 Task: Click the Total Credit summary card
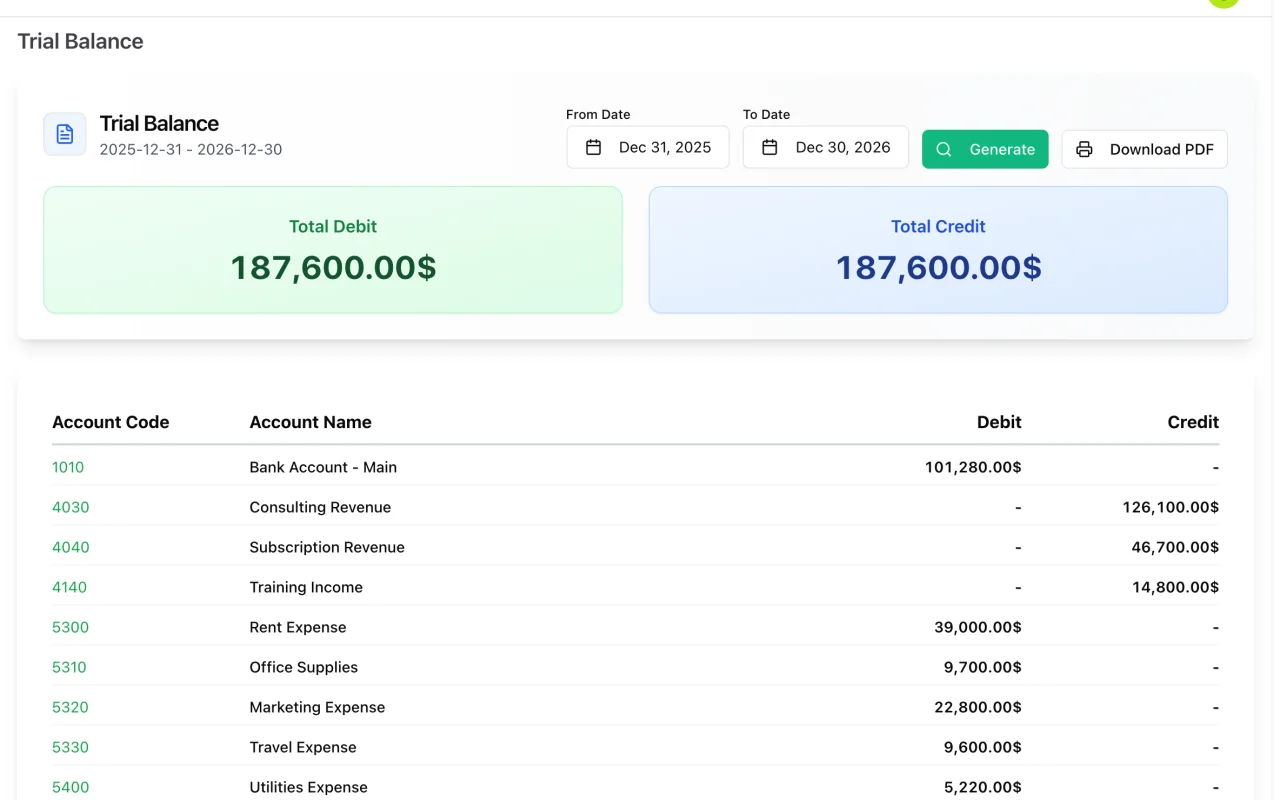[938, 250]
